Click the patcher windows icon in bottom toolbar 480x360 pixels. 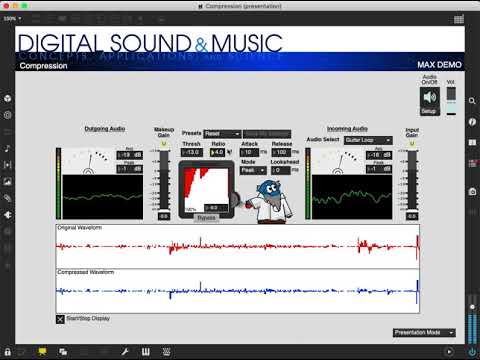click(63, 351)
